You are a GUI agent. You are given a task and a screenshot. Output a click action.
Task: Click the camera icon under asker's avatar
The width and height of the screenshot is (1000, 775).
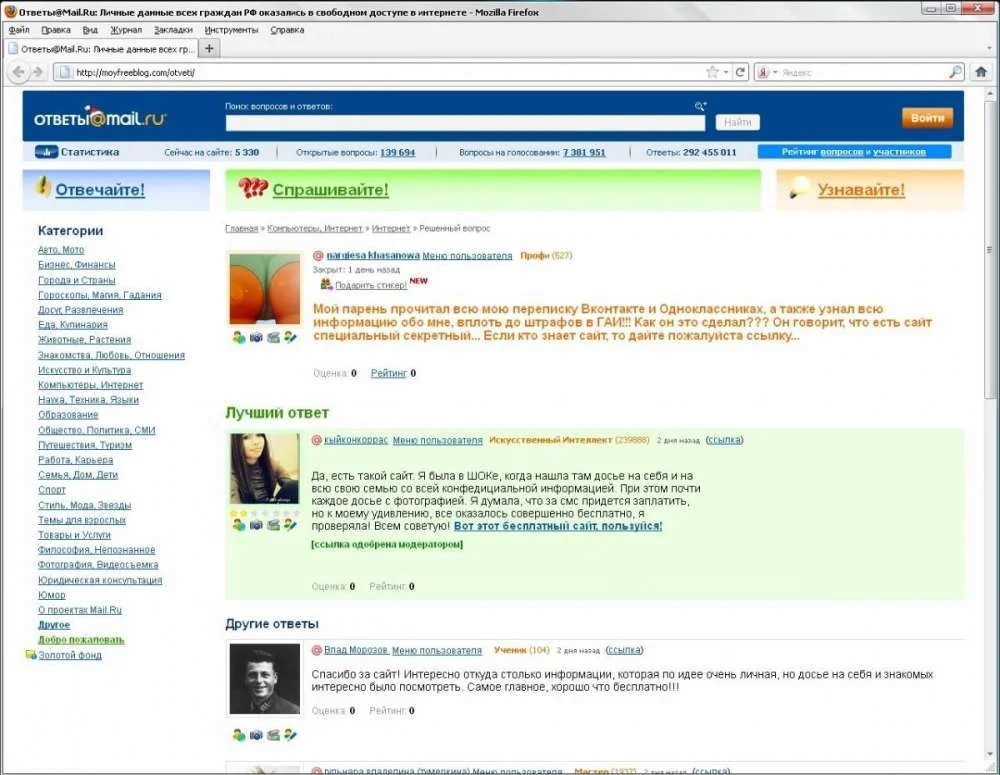(x=256, y=337)
